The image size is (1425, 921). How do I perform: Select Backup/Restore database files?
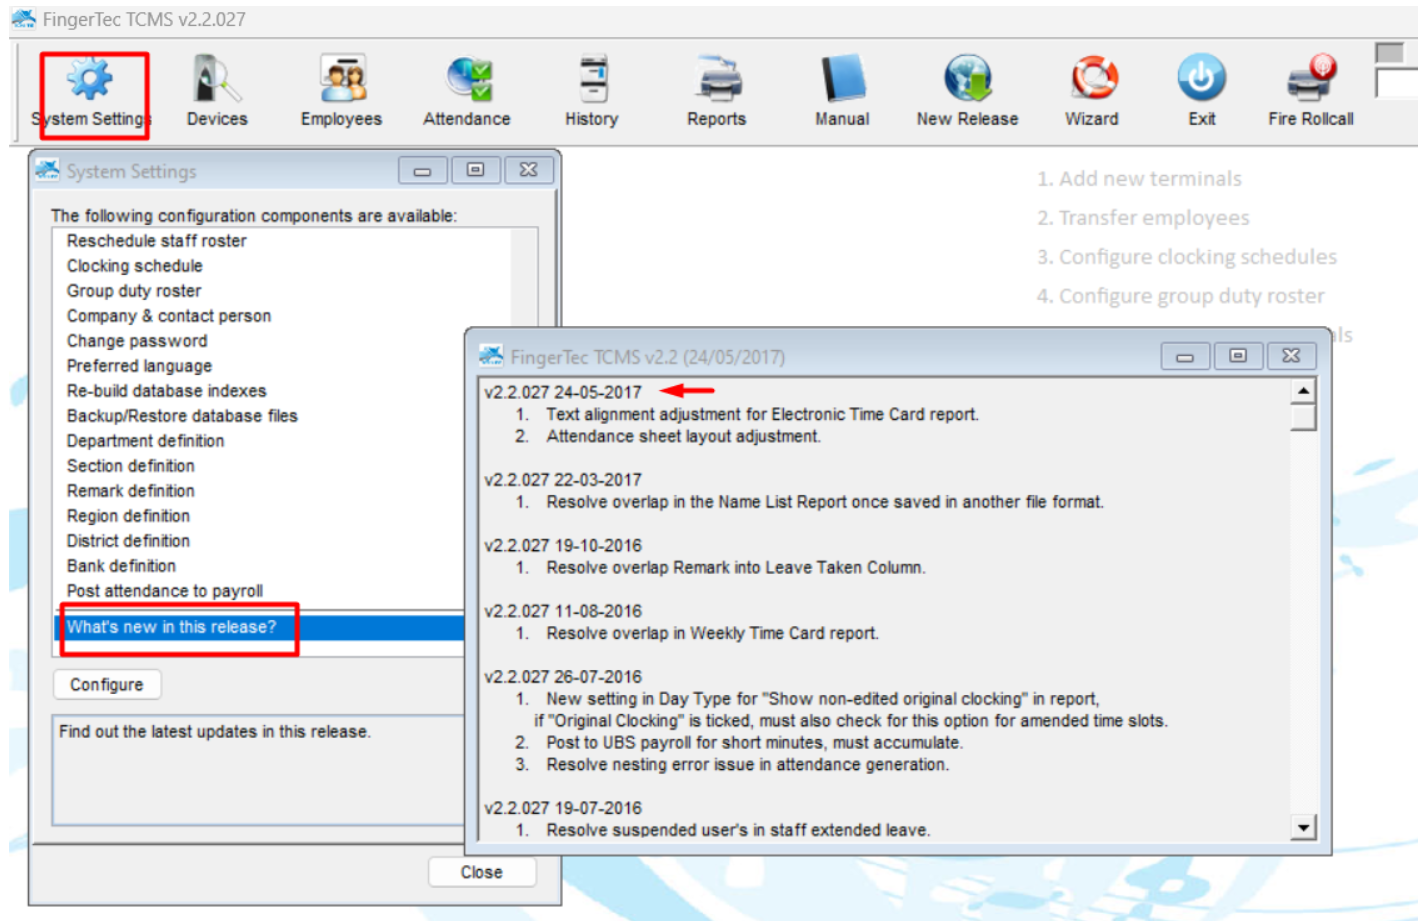pos(182,416)
